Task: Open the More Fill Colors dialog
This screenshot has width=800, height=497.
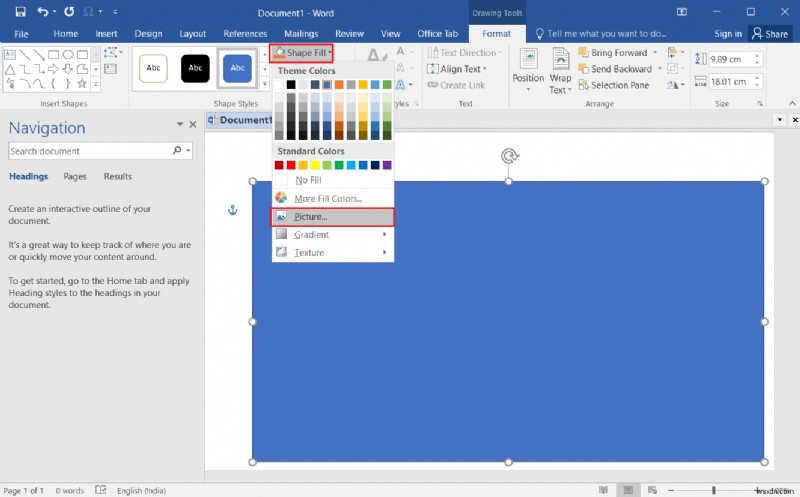Action: tap(328, 199)
